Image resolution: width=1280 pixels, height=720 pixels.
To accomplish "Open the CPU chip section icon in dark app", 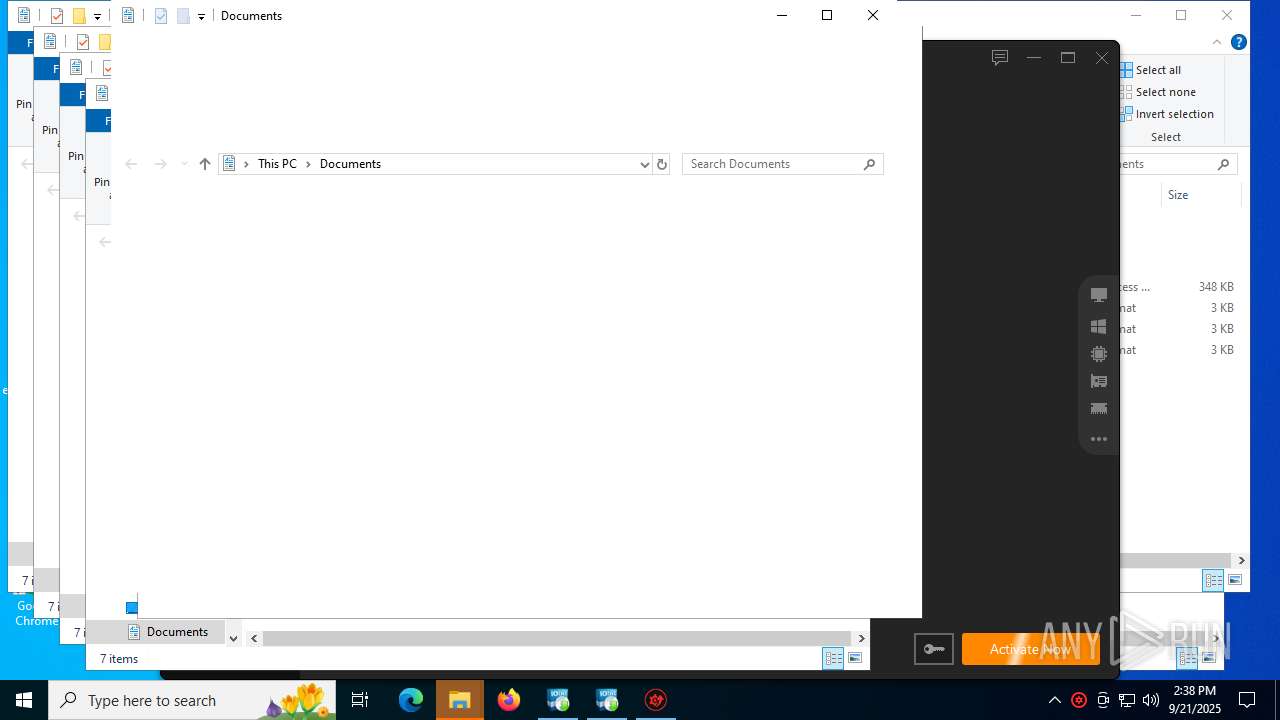I will click(1099, 354).
